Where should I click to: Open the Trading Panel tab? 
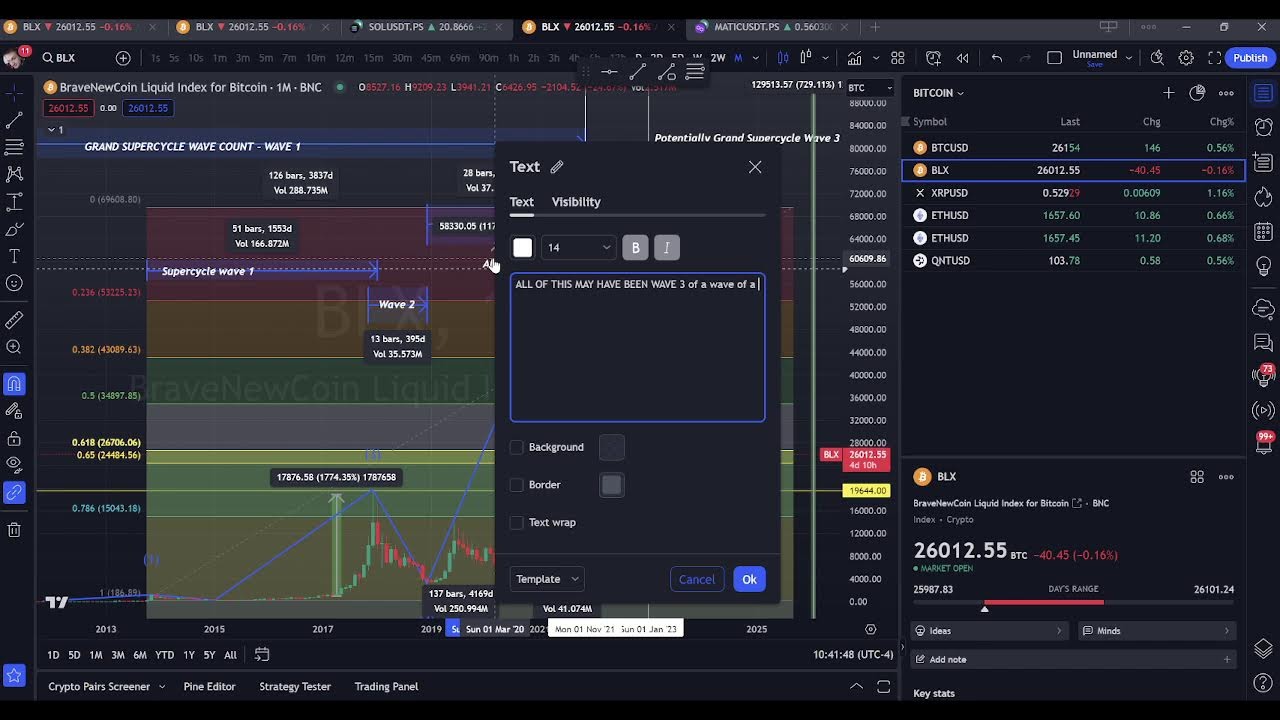[386, 686]
